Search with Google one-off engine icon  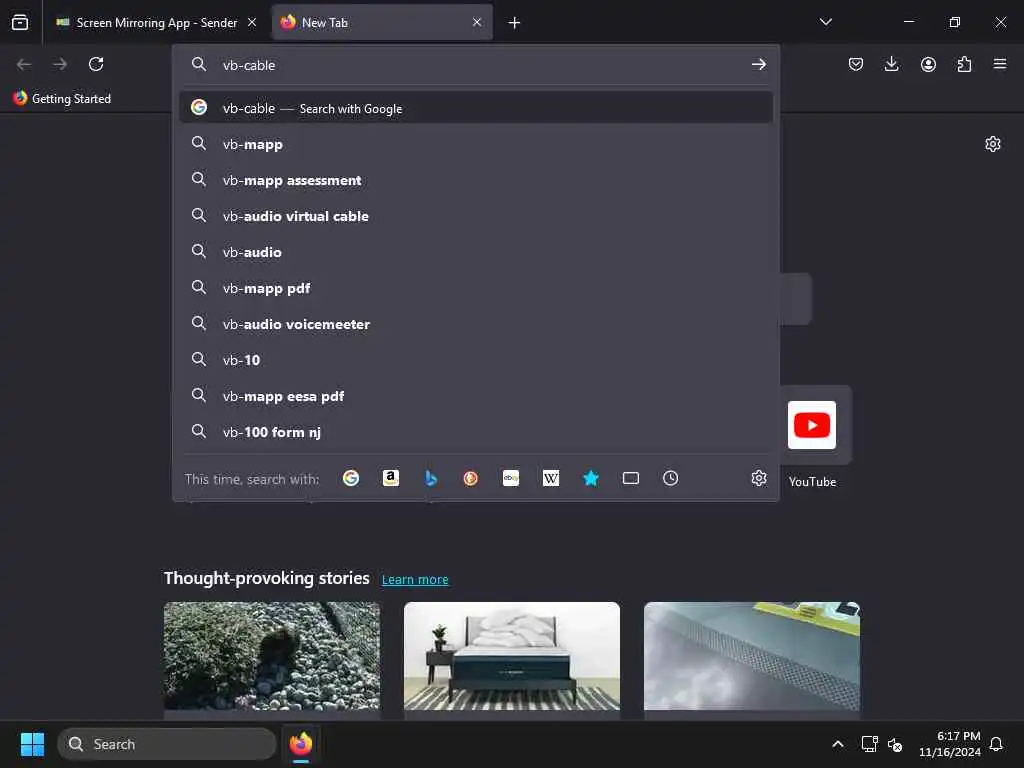point(351,478)
